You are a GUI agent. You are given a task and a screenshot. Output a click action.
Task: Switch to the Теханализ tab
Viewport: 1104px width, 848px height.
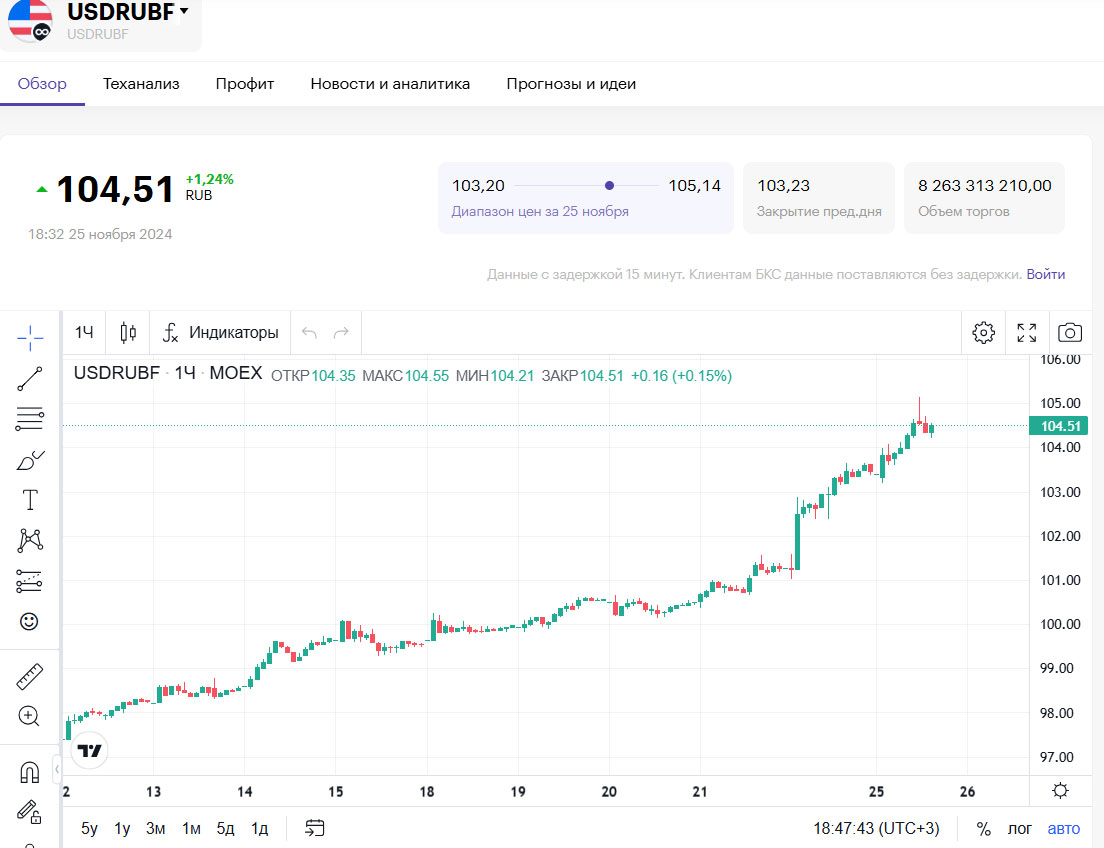click(x=141, y=84)
